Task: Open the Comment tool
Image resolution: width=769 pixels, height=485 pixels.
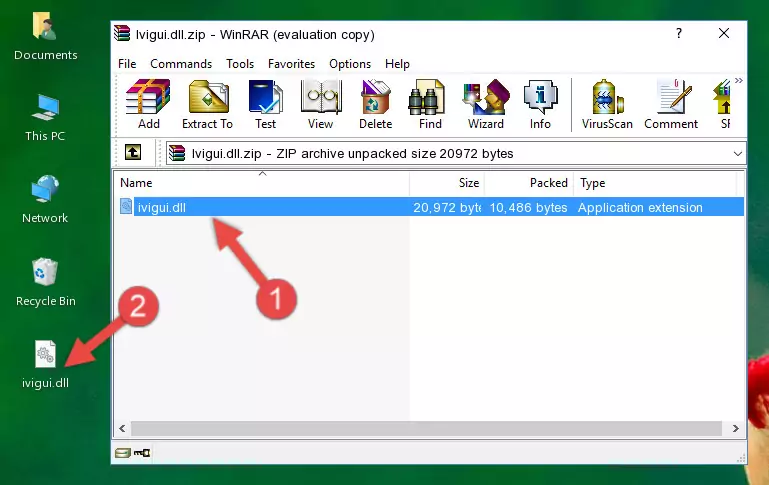Action: click(671, 104)
